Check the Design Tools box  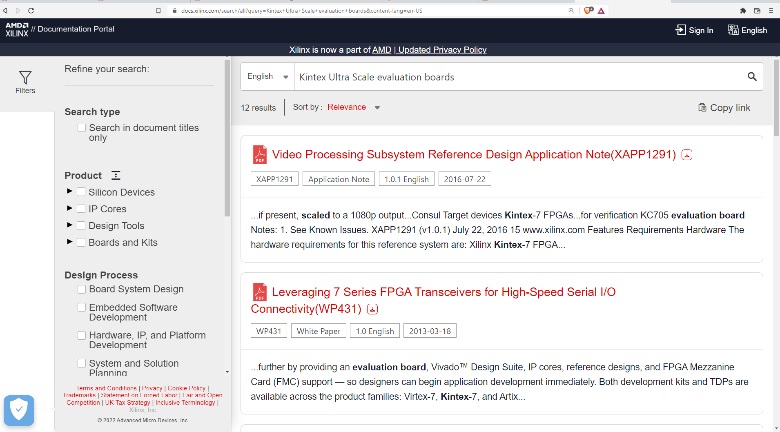81,226
